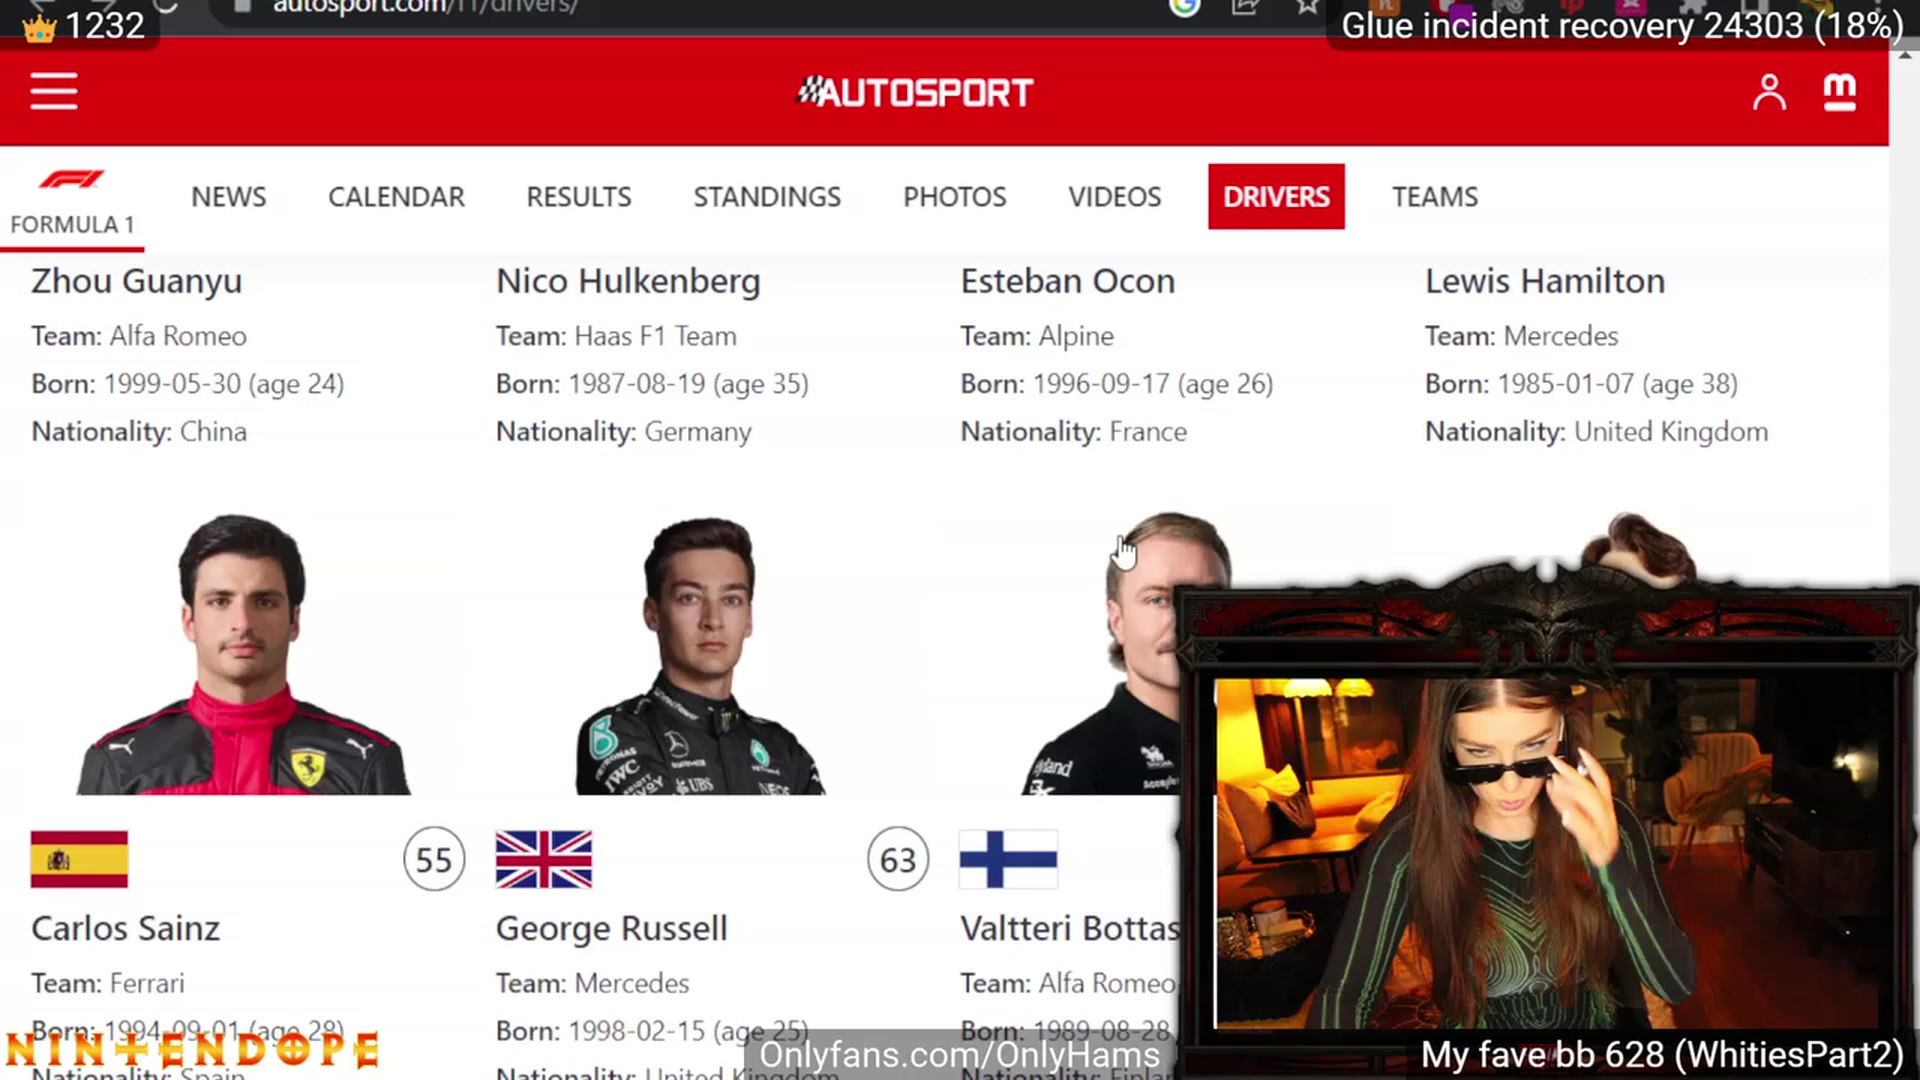Open George Russell's driver page
The width and height of the screenshot is (1920, 1080).
pos(612,928)
